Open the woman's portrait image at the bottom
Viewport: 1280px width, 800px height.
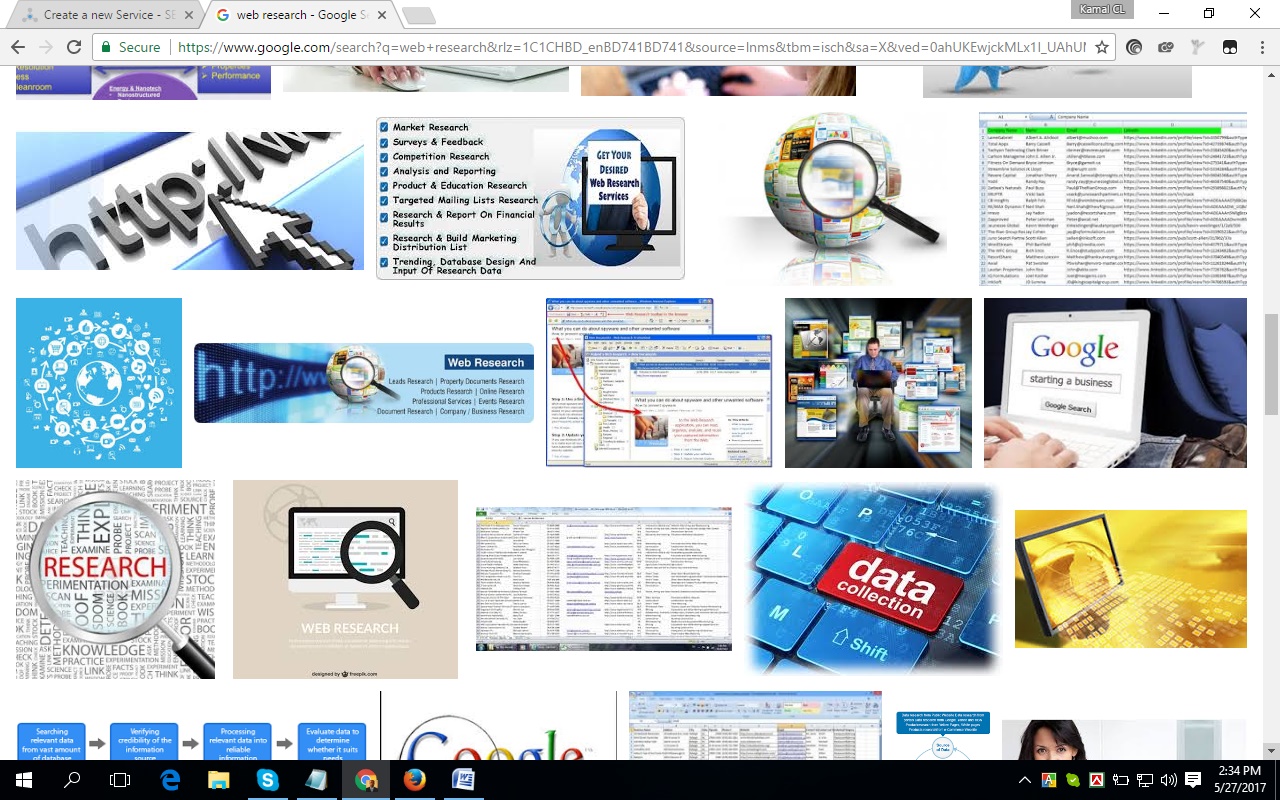[1124, 740]
